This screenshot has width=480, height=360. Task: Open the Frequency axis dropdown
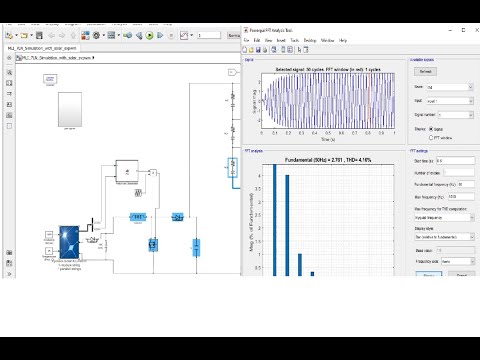point(458,261)
